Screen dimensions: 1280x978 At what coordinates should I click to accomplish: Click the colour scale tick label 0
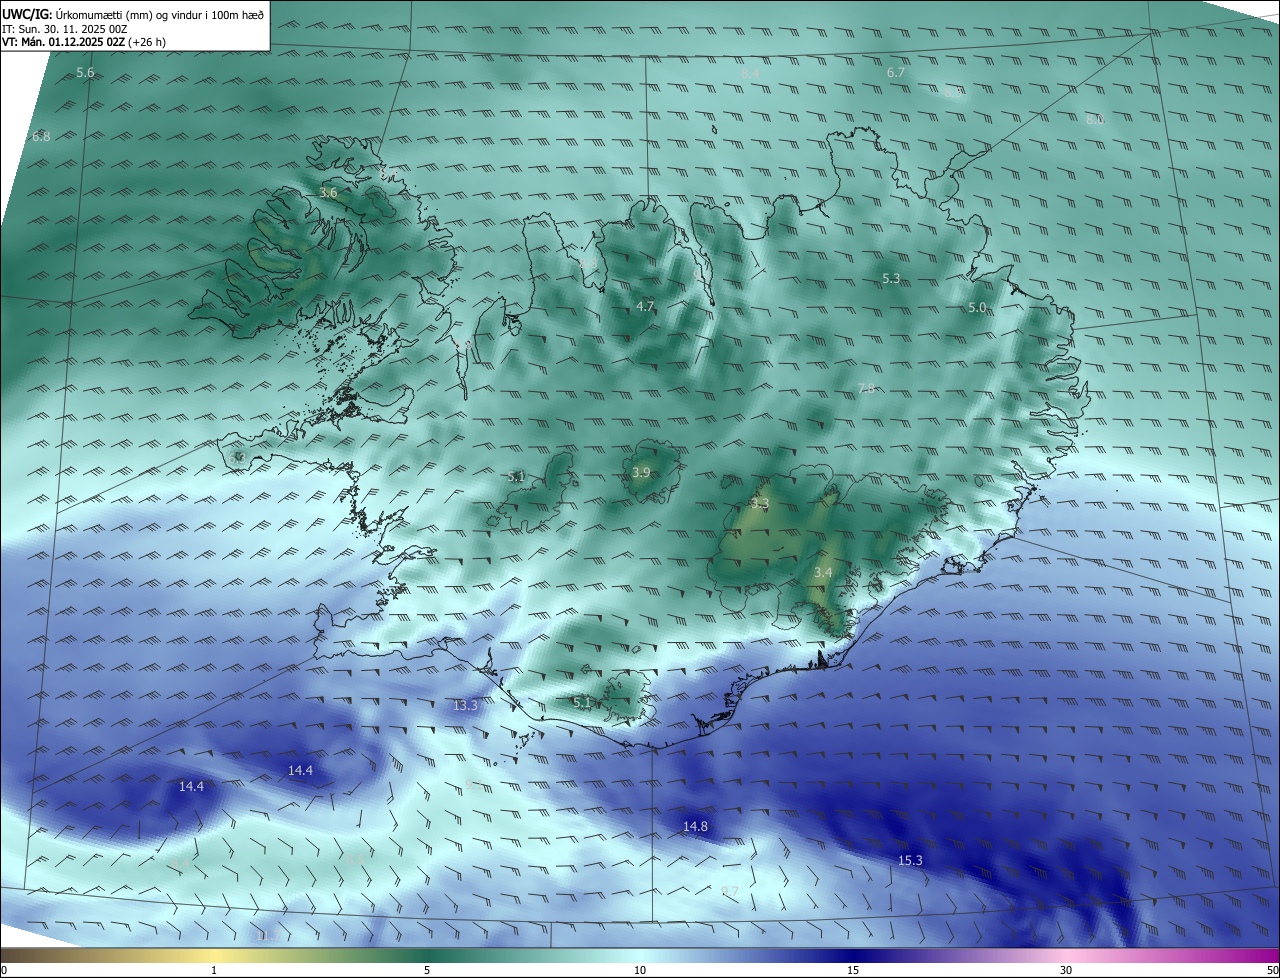pyautogui.click(x=4, y=970)
